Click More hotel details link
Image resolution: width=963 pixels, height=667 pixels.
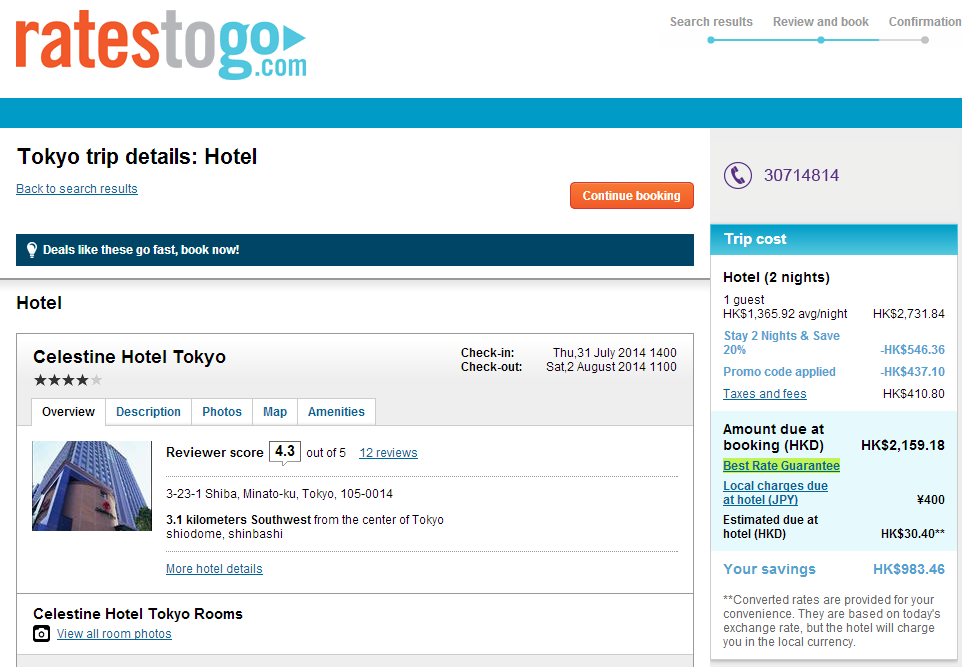pyautogui.click(x=214, y=569)
